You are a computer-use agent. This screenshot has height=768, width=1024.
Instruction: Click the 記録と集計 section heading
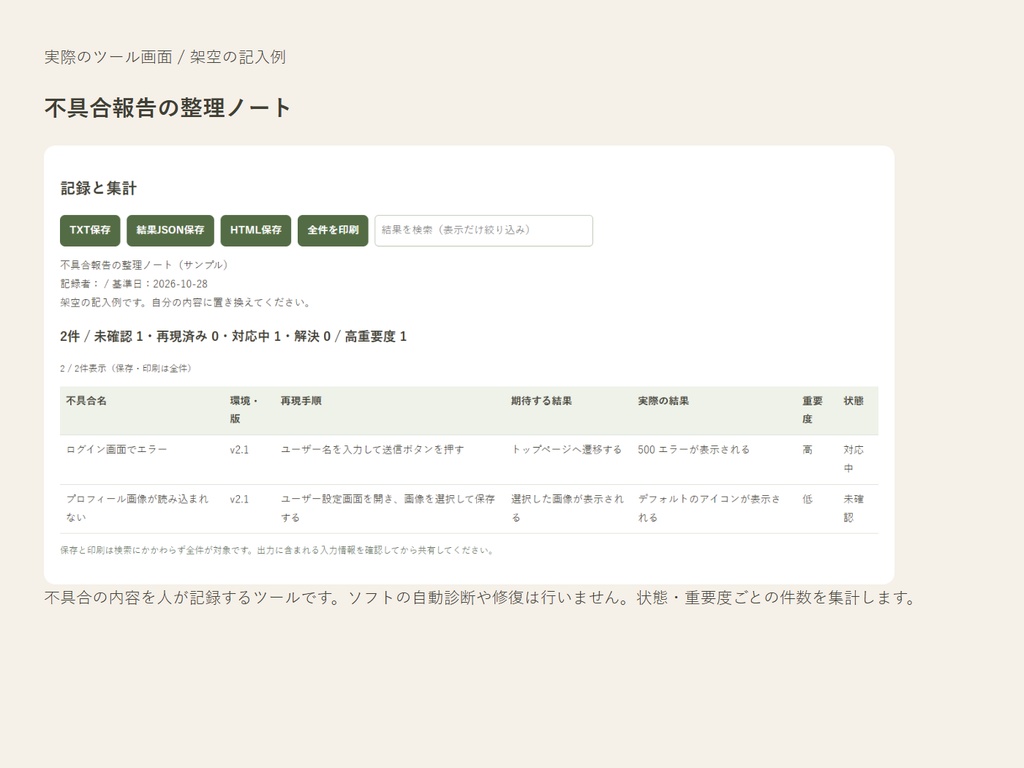click(x=99, y=189)
